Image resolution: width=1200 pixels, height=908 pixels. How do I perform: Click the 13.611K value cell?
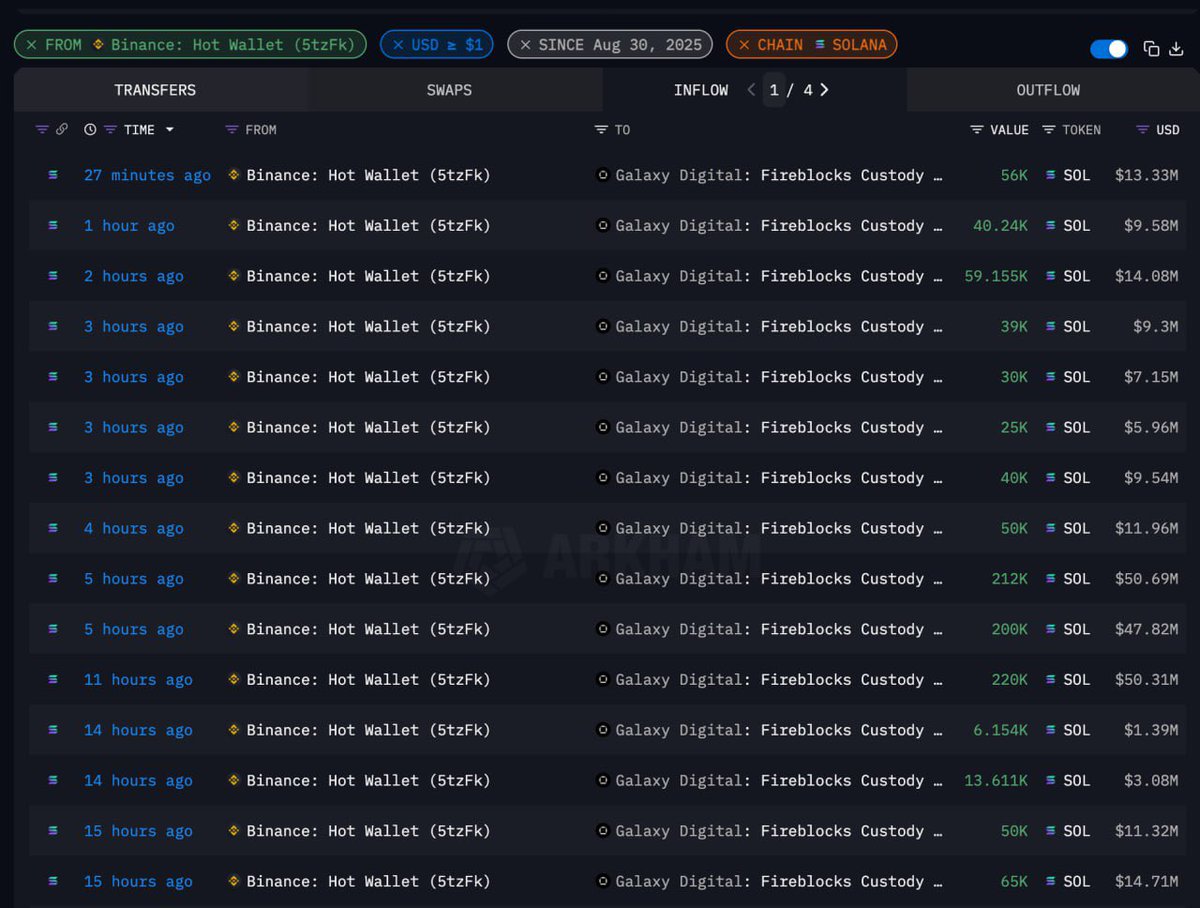[x=996, y=781]
